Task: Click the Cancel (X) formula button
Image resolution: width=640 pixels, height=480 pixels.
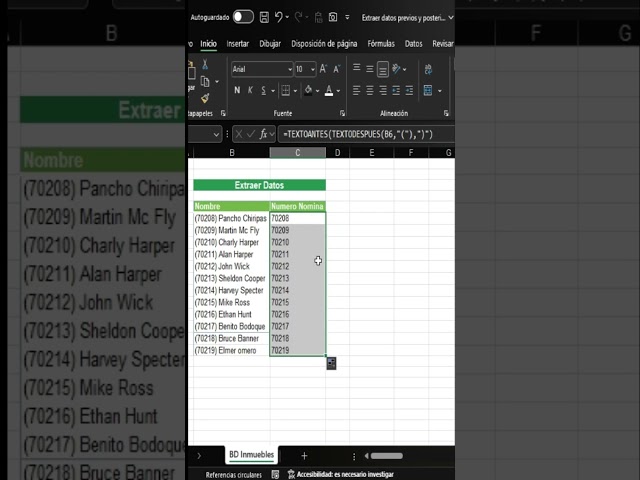Action: [x=239, y=134]
